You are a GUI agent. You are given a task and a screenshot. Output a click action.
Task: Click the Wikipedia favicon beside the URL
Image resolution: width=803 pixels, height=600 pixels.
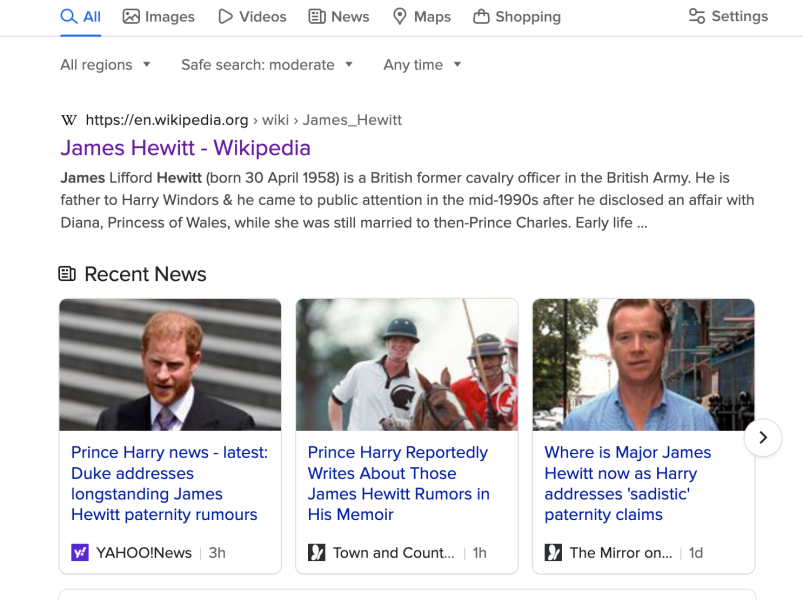point(69,120)
